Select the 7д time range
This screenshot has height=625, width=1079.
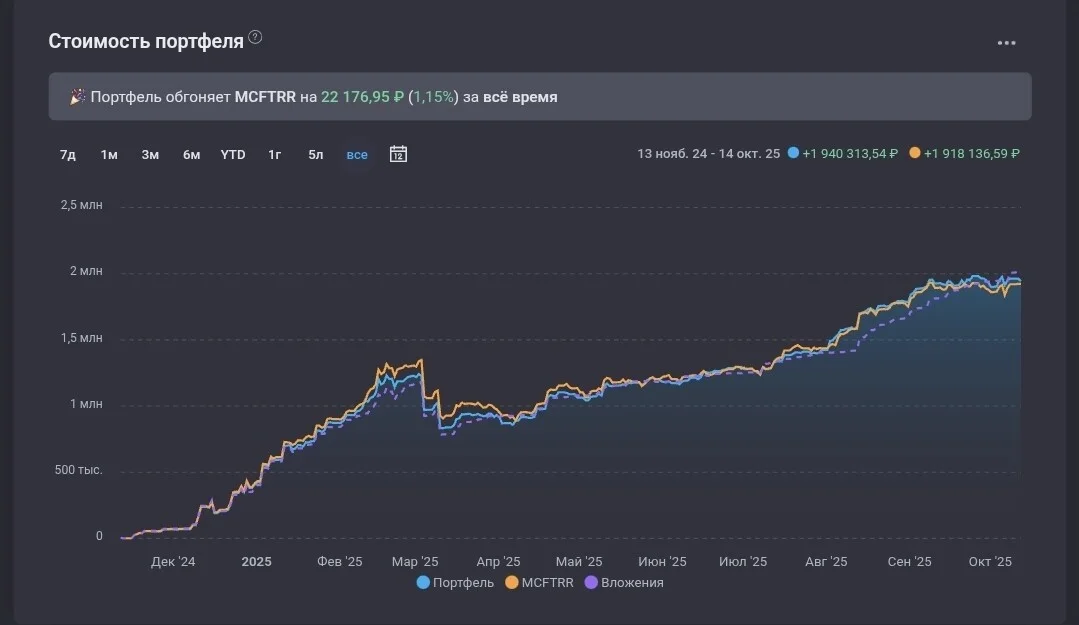67,155
